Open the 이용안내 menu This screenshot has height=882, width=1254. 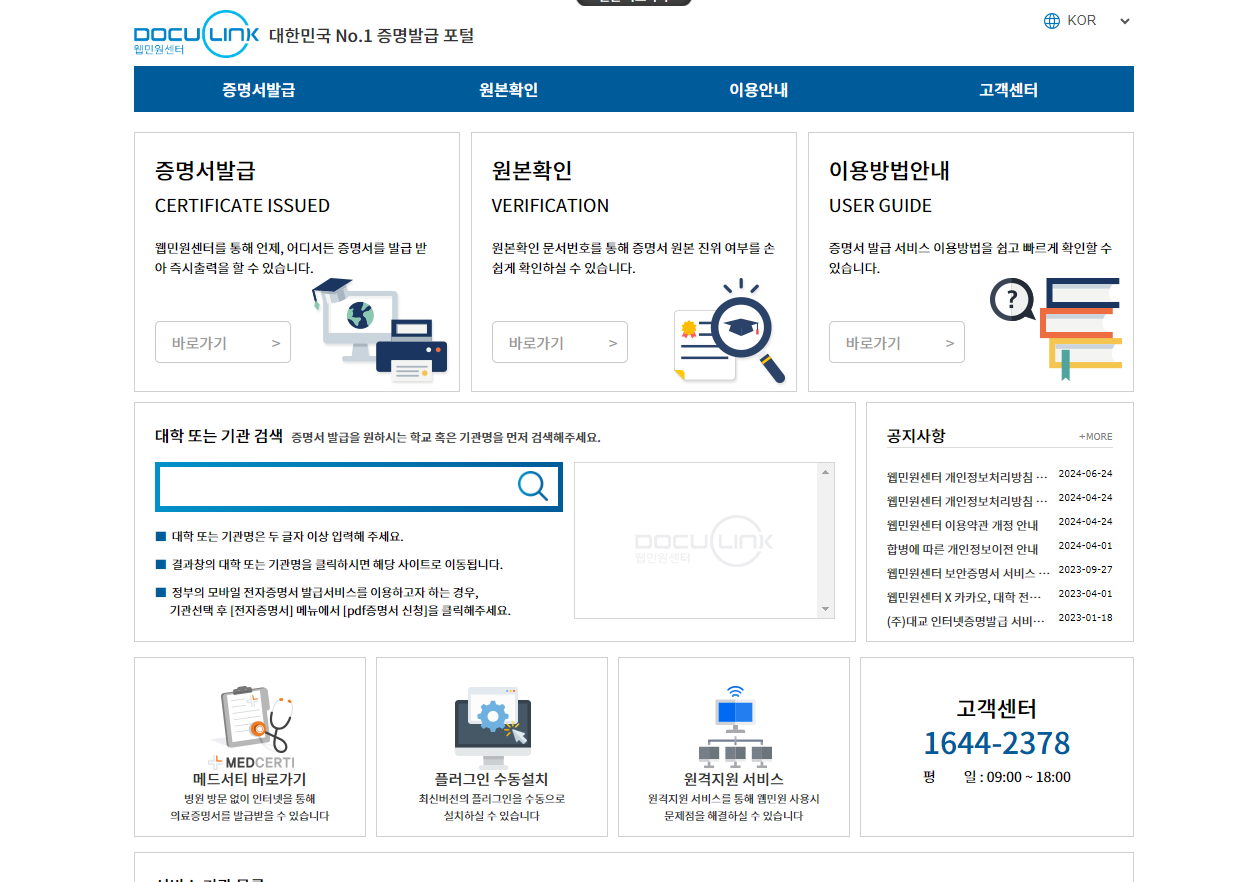click(x=757, y=89)
